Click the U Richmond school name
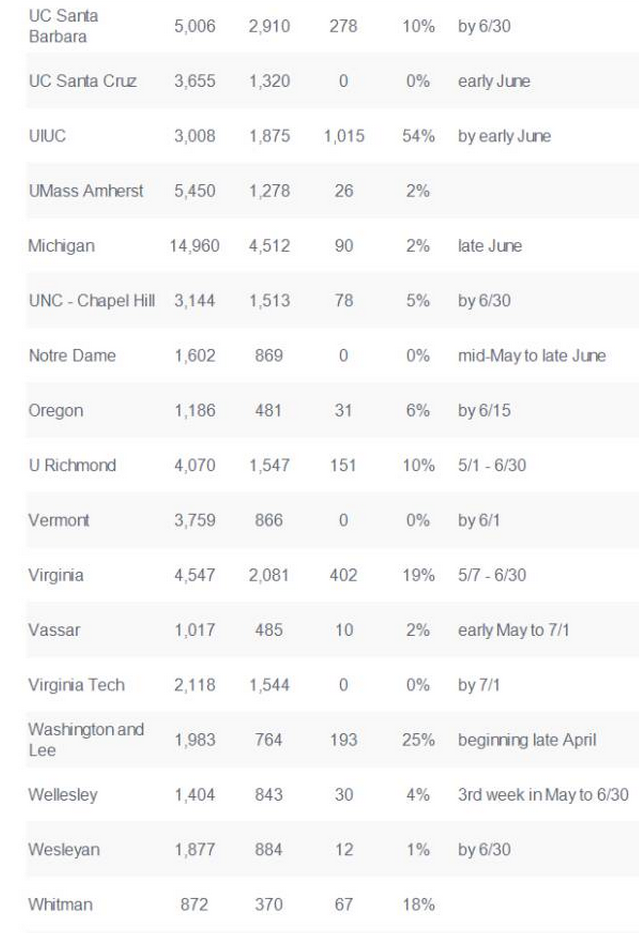 [72, 465]
